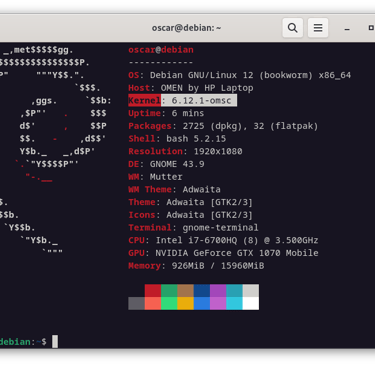Click the light gray color block
This screenshot has width=375, height=366.
click(251, 291)
